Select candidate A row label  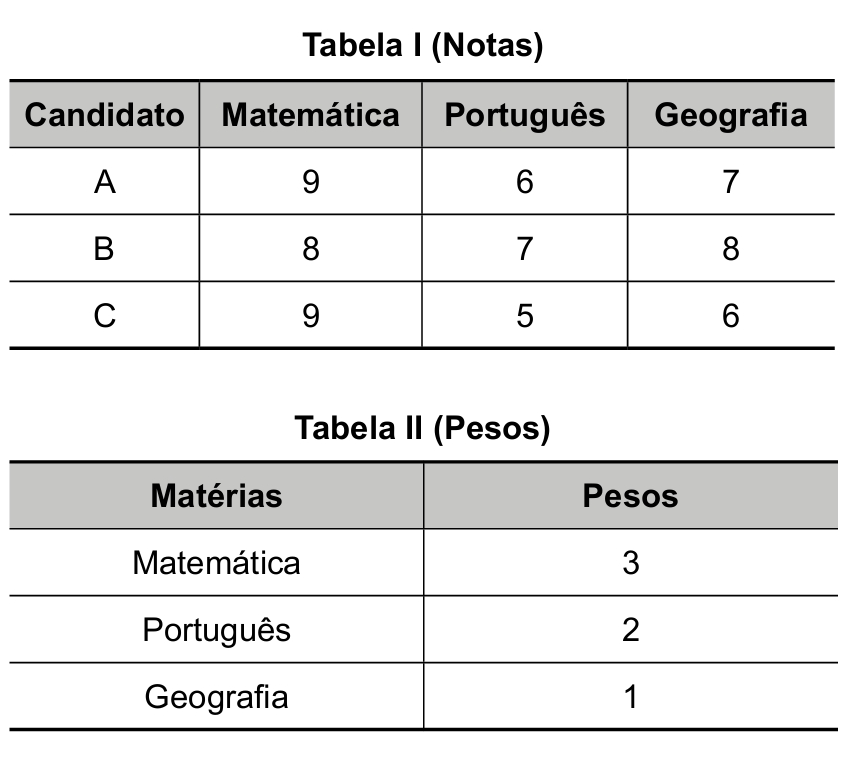coord(105,182)
